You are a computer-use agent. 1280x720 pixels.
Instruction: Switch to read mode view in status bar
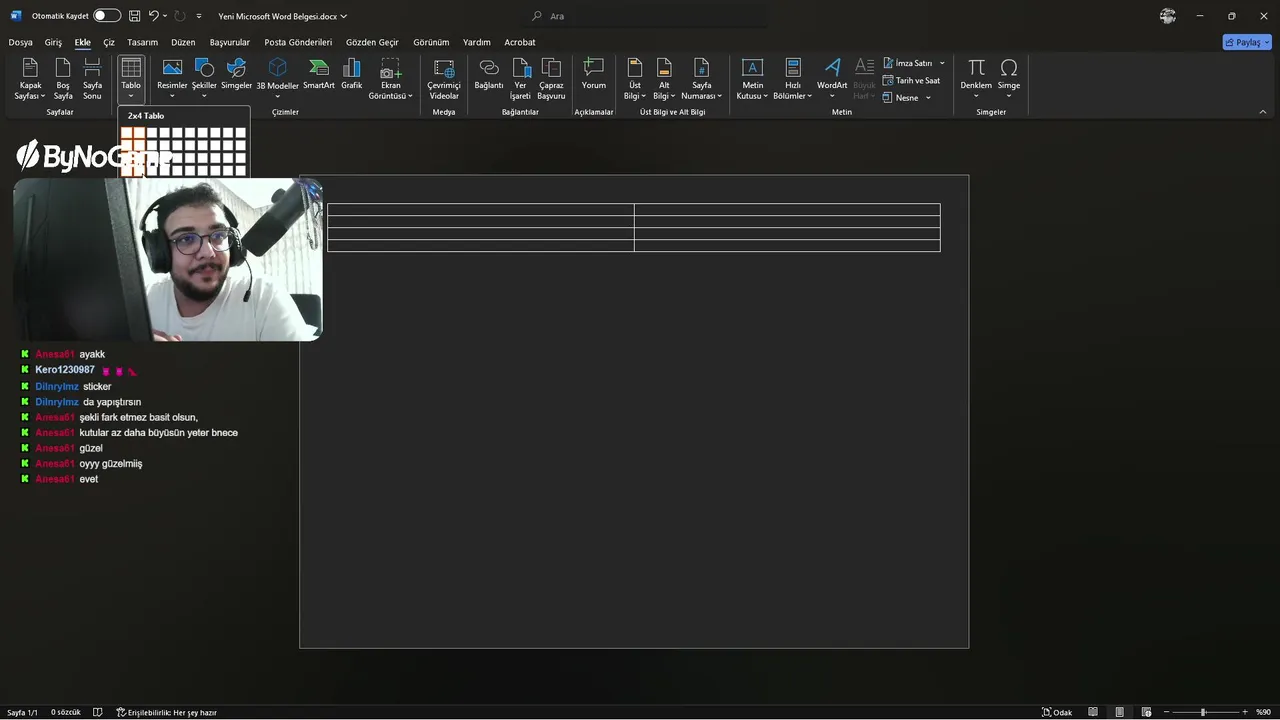(x=1093, y=712)
